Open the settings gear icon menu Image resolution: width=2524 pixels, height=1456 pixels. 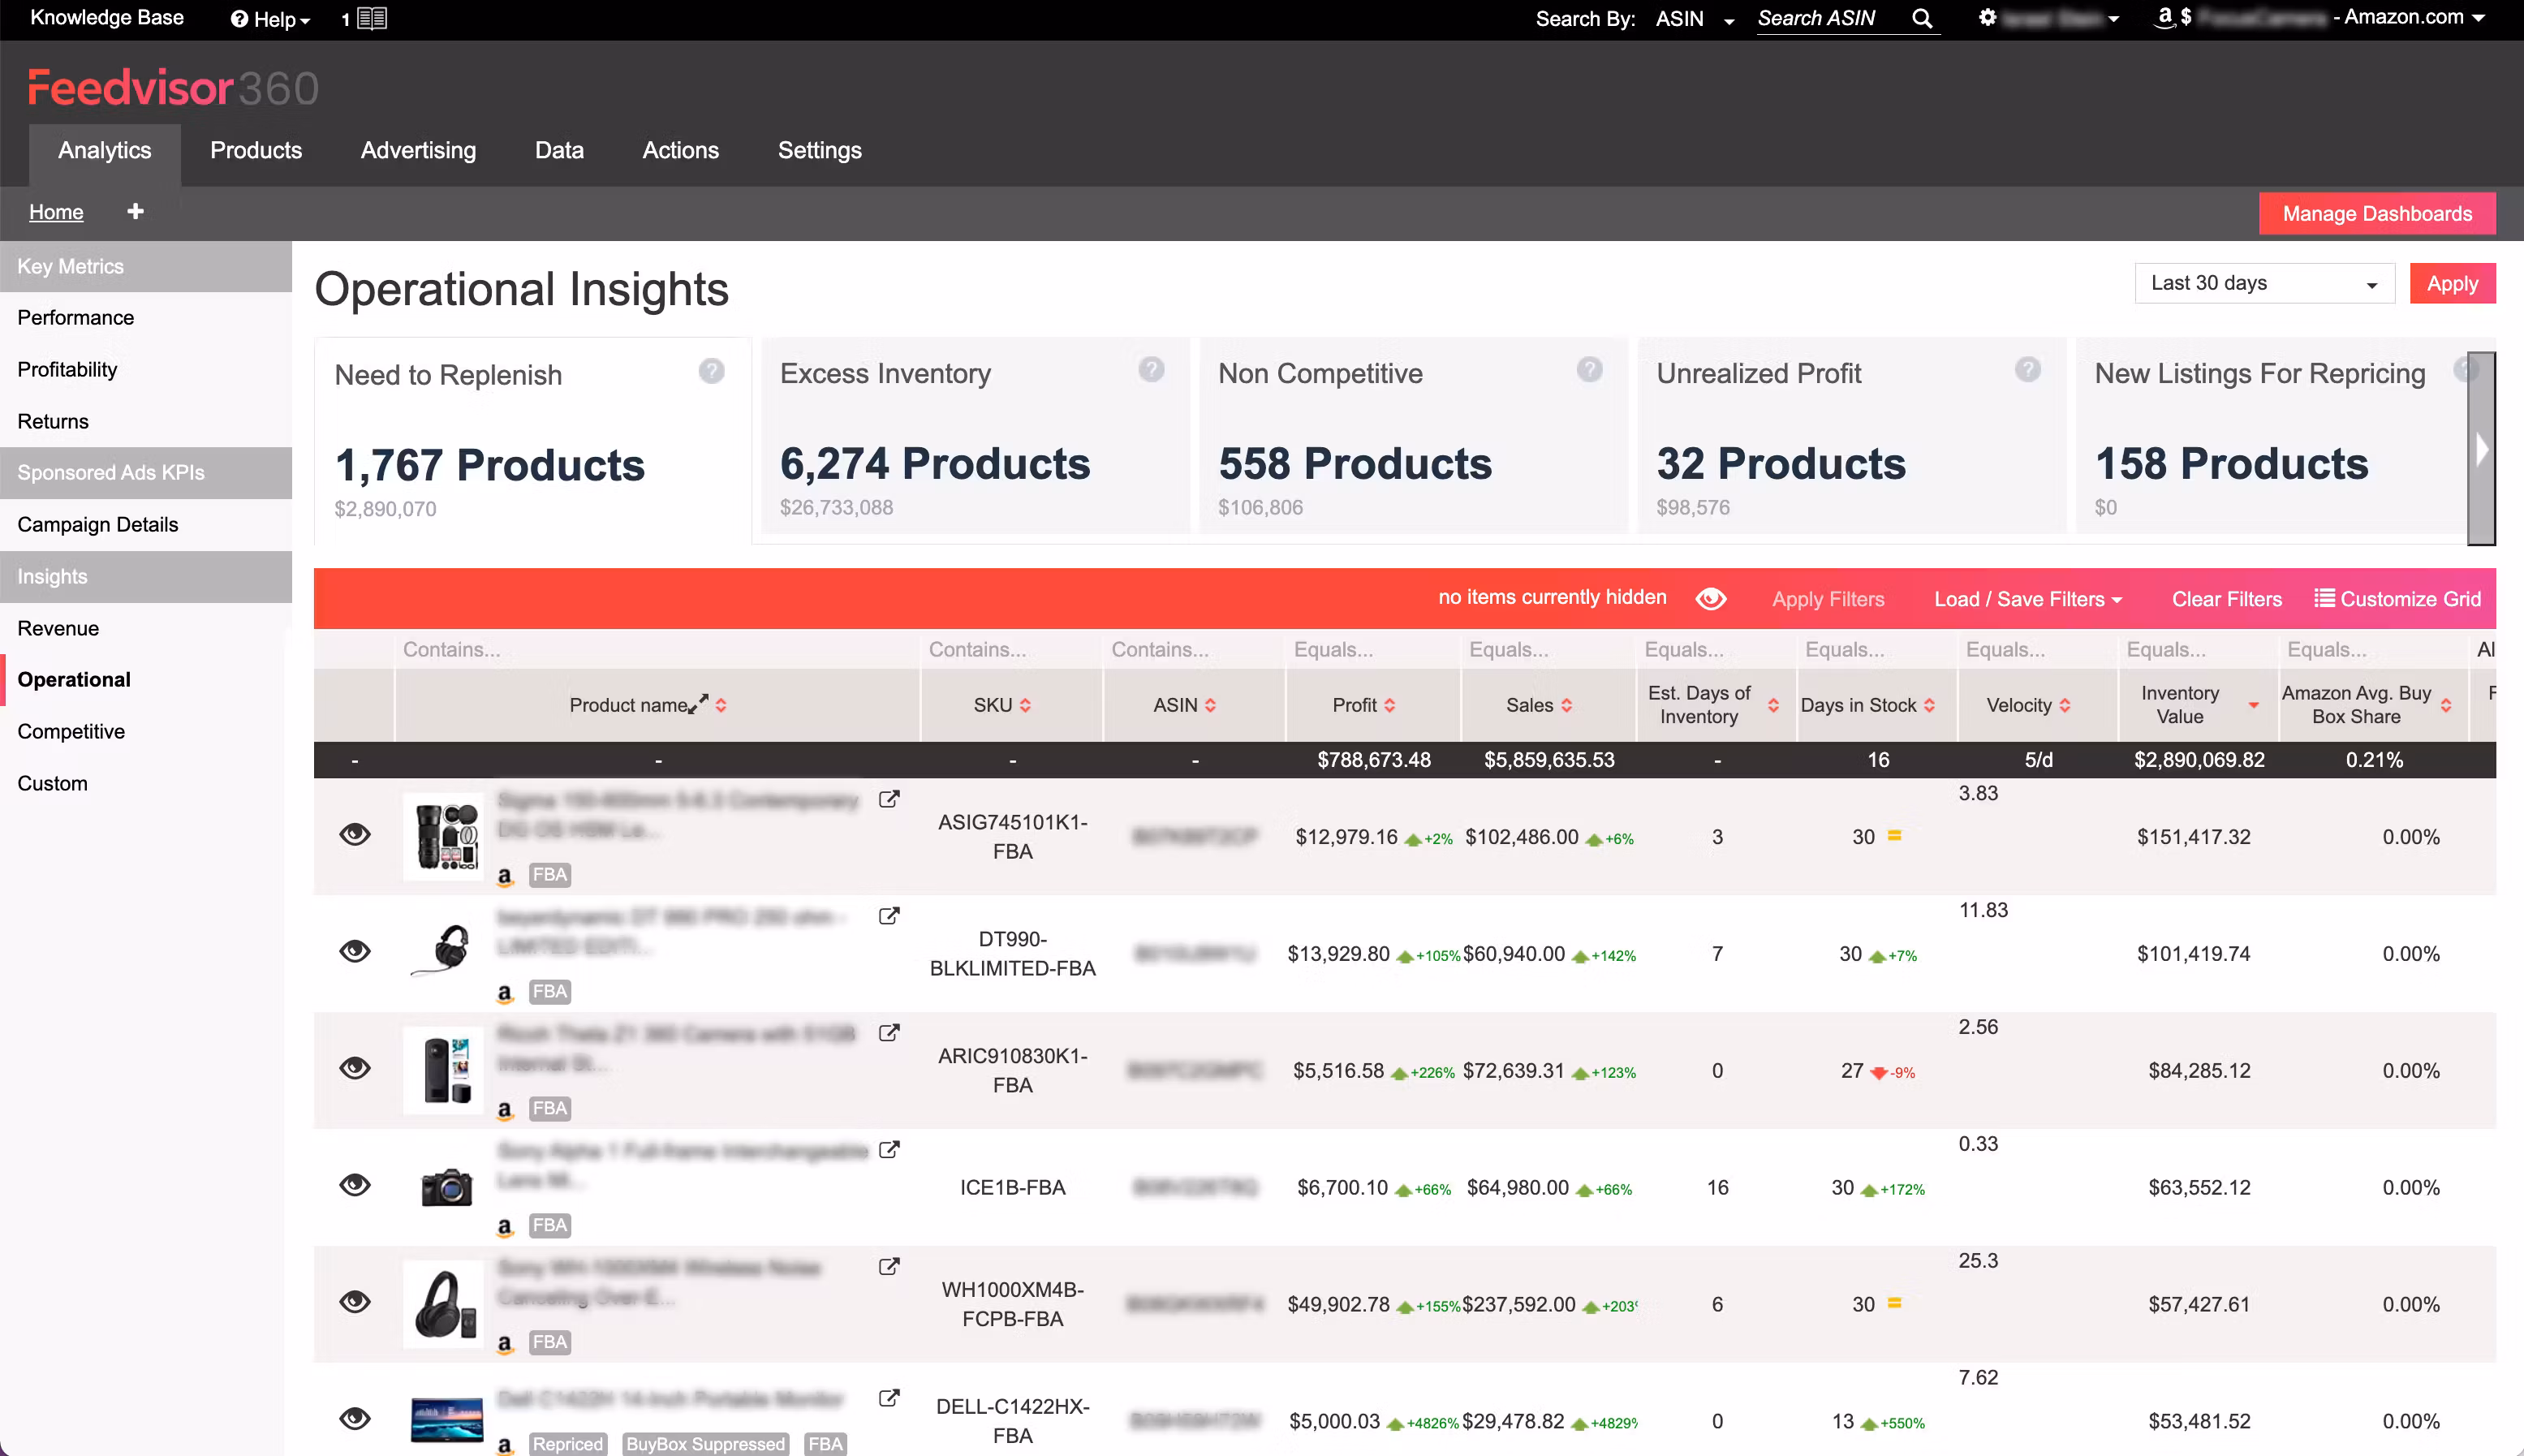[1987, 18]
